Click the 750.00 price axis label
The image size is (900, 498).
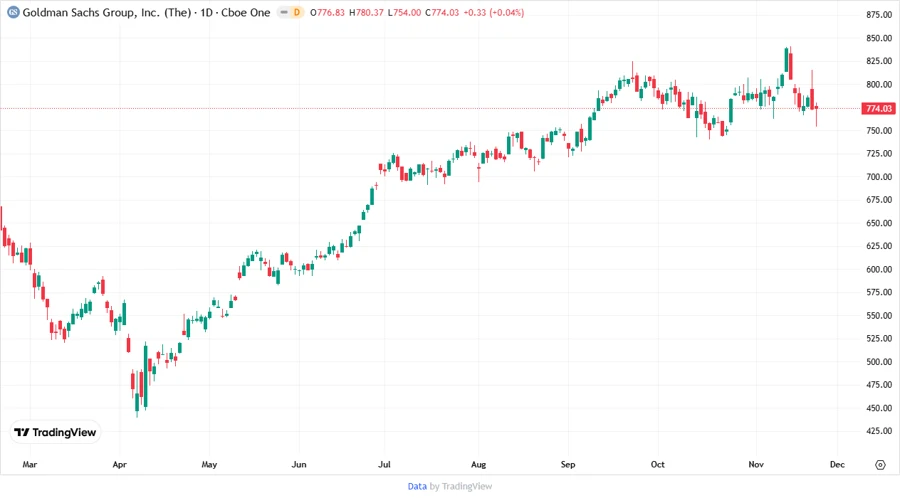(879, 130)
